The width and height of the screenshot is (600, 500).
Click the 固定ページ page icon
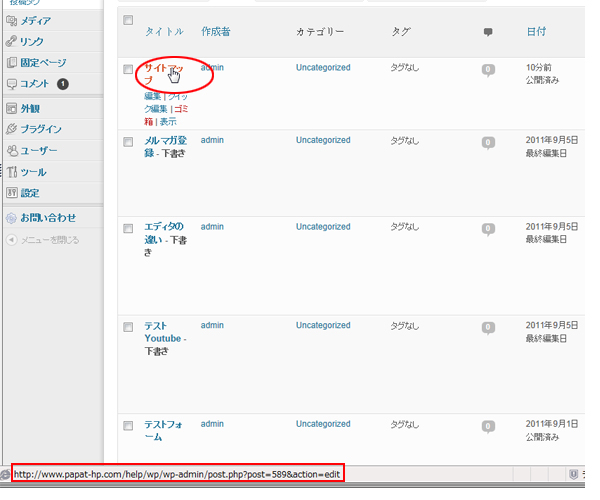click(x=11, y=62)
